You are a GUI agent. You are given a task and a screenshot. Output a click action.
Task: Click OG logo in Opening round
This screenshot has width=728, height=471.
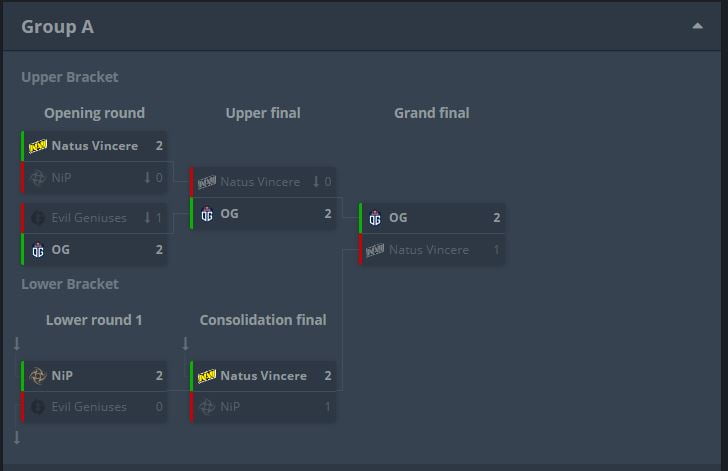pyautogui.click(x=38, y=250)
